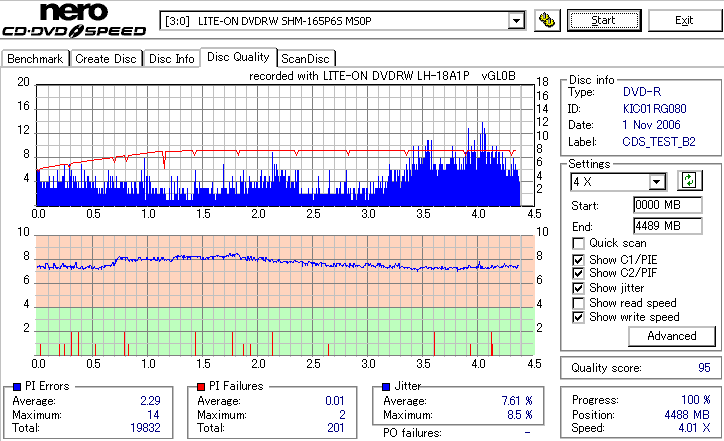The width and height of the screenshot is (724, 441).
Task: Click the Exit button
Action: point(684,20)
